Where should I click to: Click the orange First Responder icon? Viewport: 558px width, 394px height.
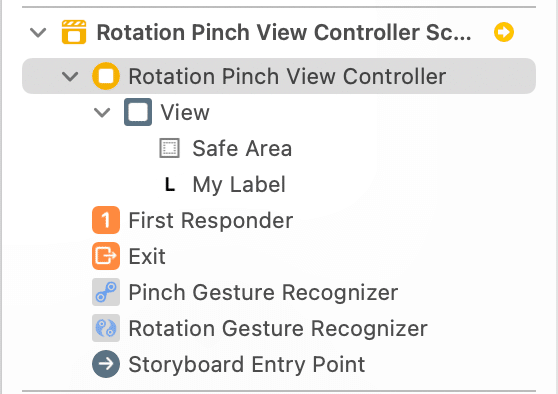pyautogui.click(x=106, y=220)
